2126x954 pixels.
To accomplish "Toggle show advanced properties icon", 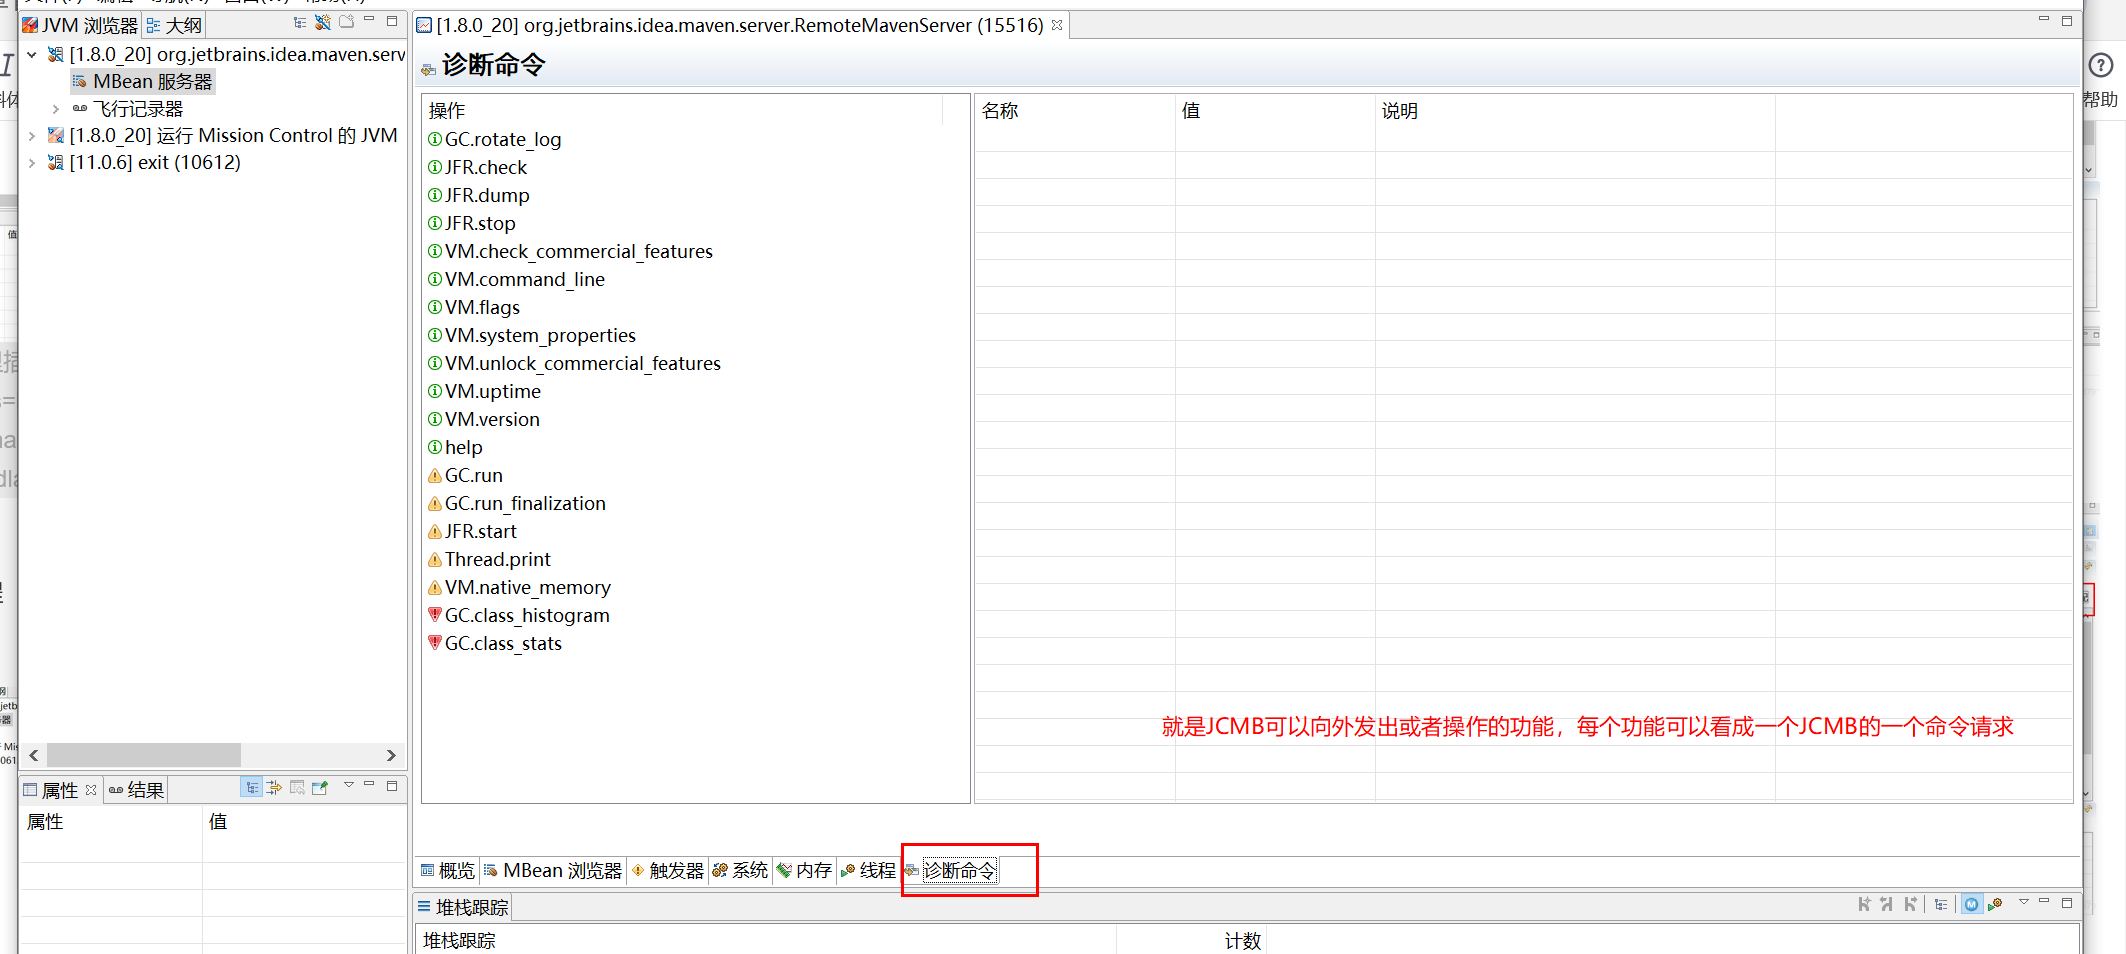I will (274, 788).
